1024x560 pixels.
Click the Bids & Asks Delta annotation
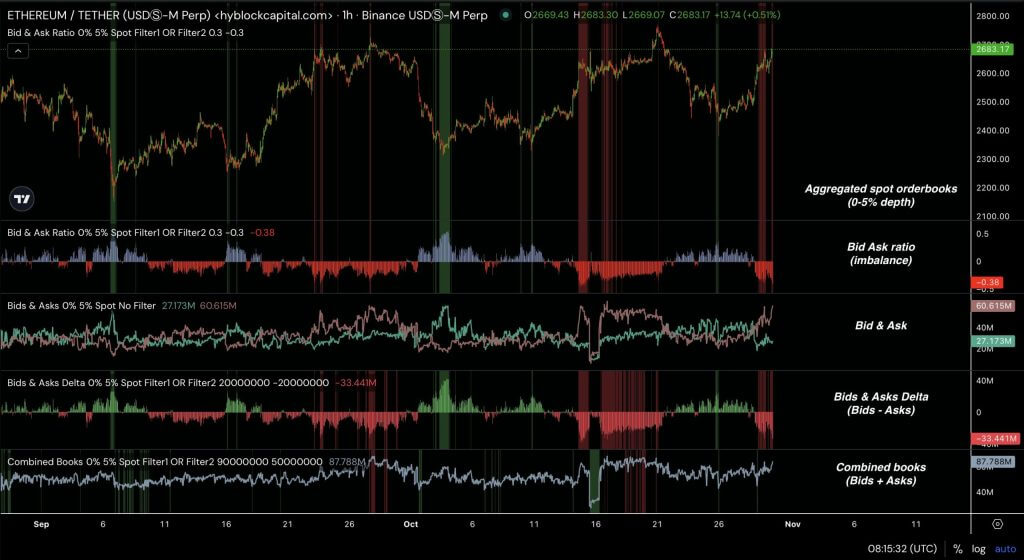click(x=880, y=403)
